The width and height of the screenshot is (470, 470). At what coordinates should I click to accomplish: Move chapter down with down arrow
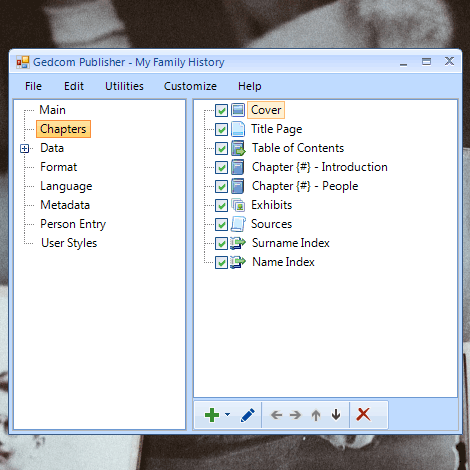click(336, 415)
